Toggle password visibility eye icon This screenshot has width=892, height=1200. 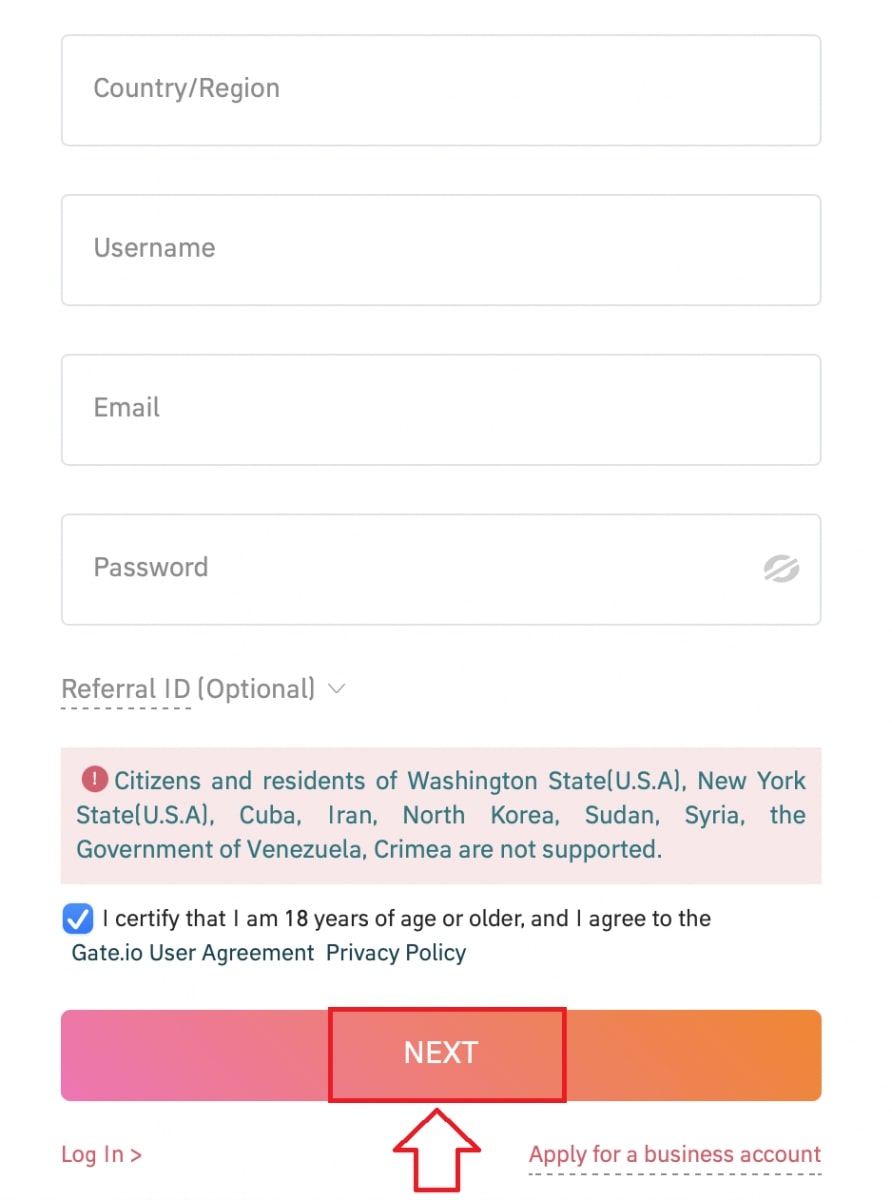tap(780, 569)
